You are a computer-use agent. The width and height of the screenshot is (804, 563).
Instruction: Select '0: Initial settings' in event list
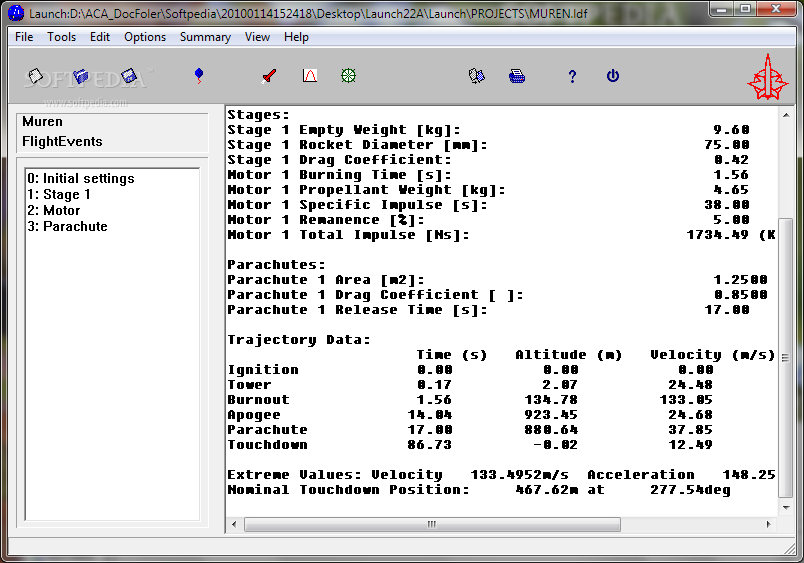coord(81,178)
